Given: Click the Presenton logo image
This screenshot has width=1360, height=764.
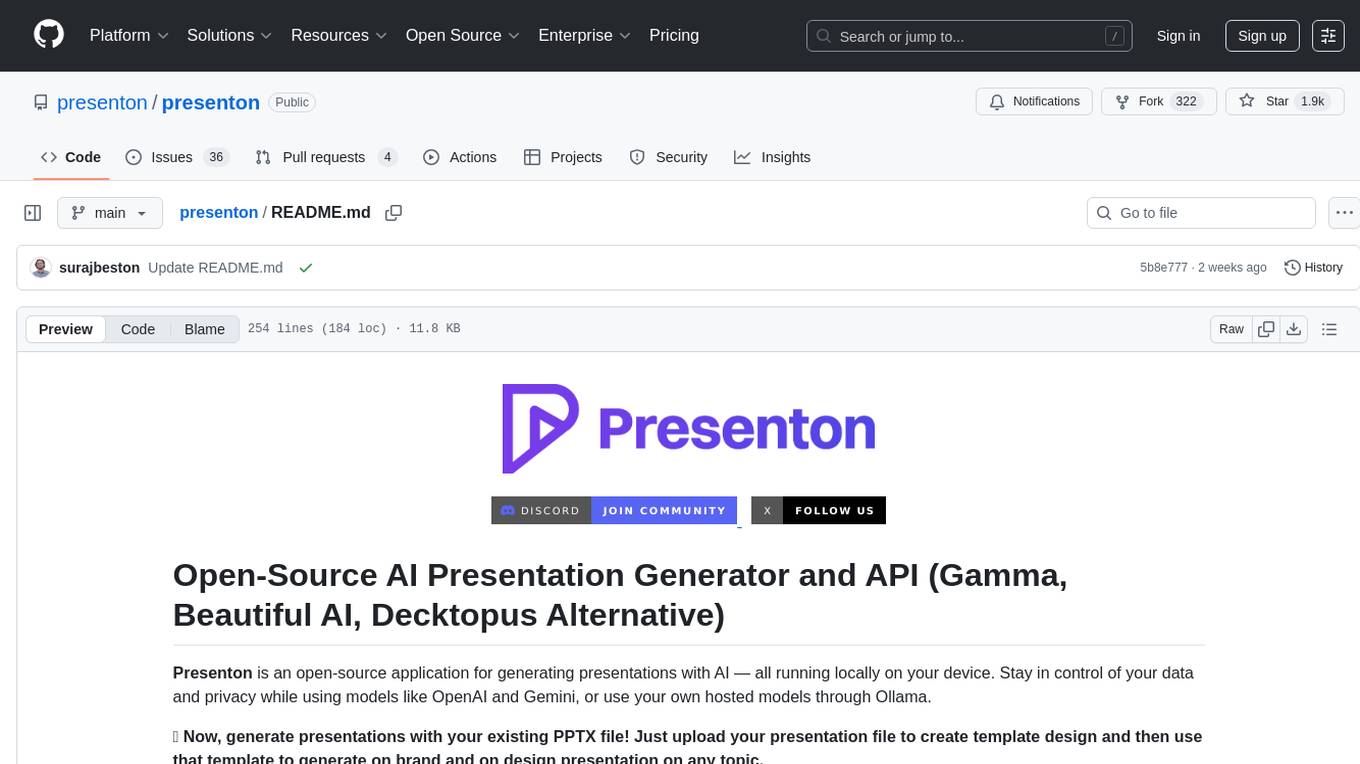Looking at the screenshot, I should click(688, 428).
